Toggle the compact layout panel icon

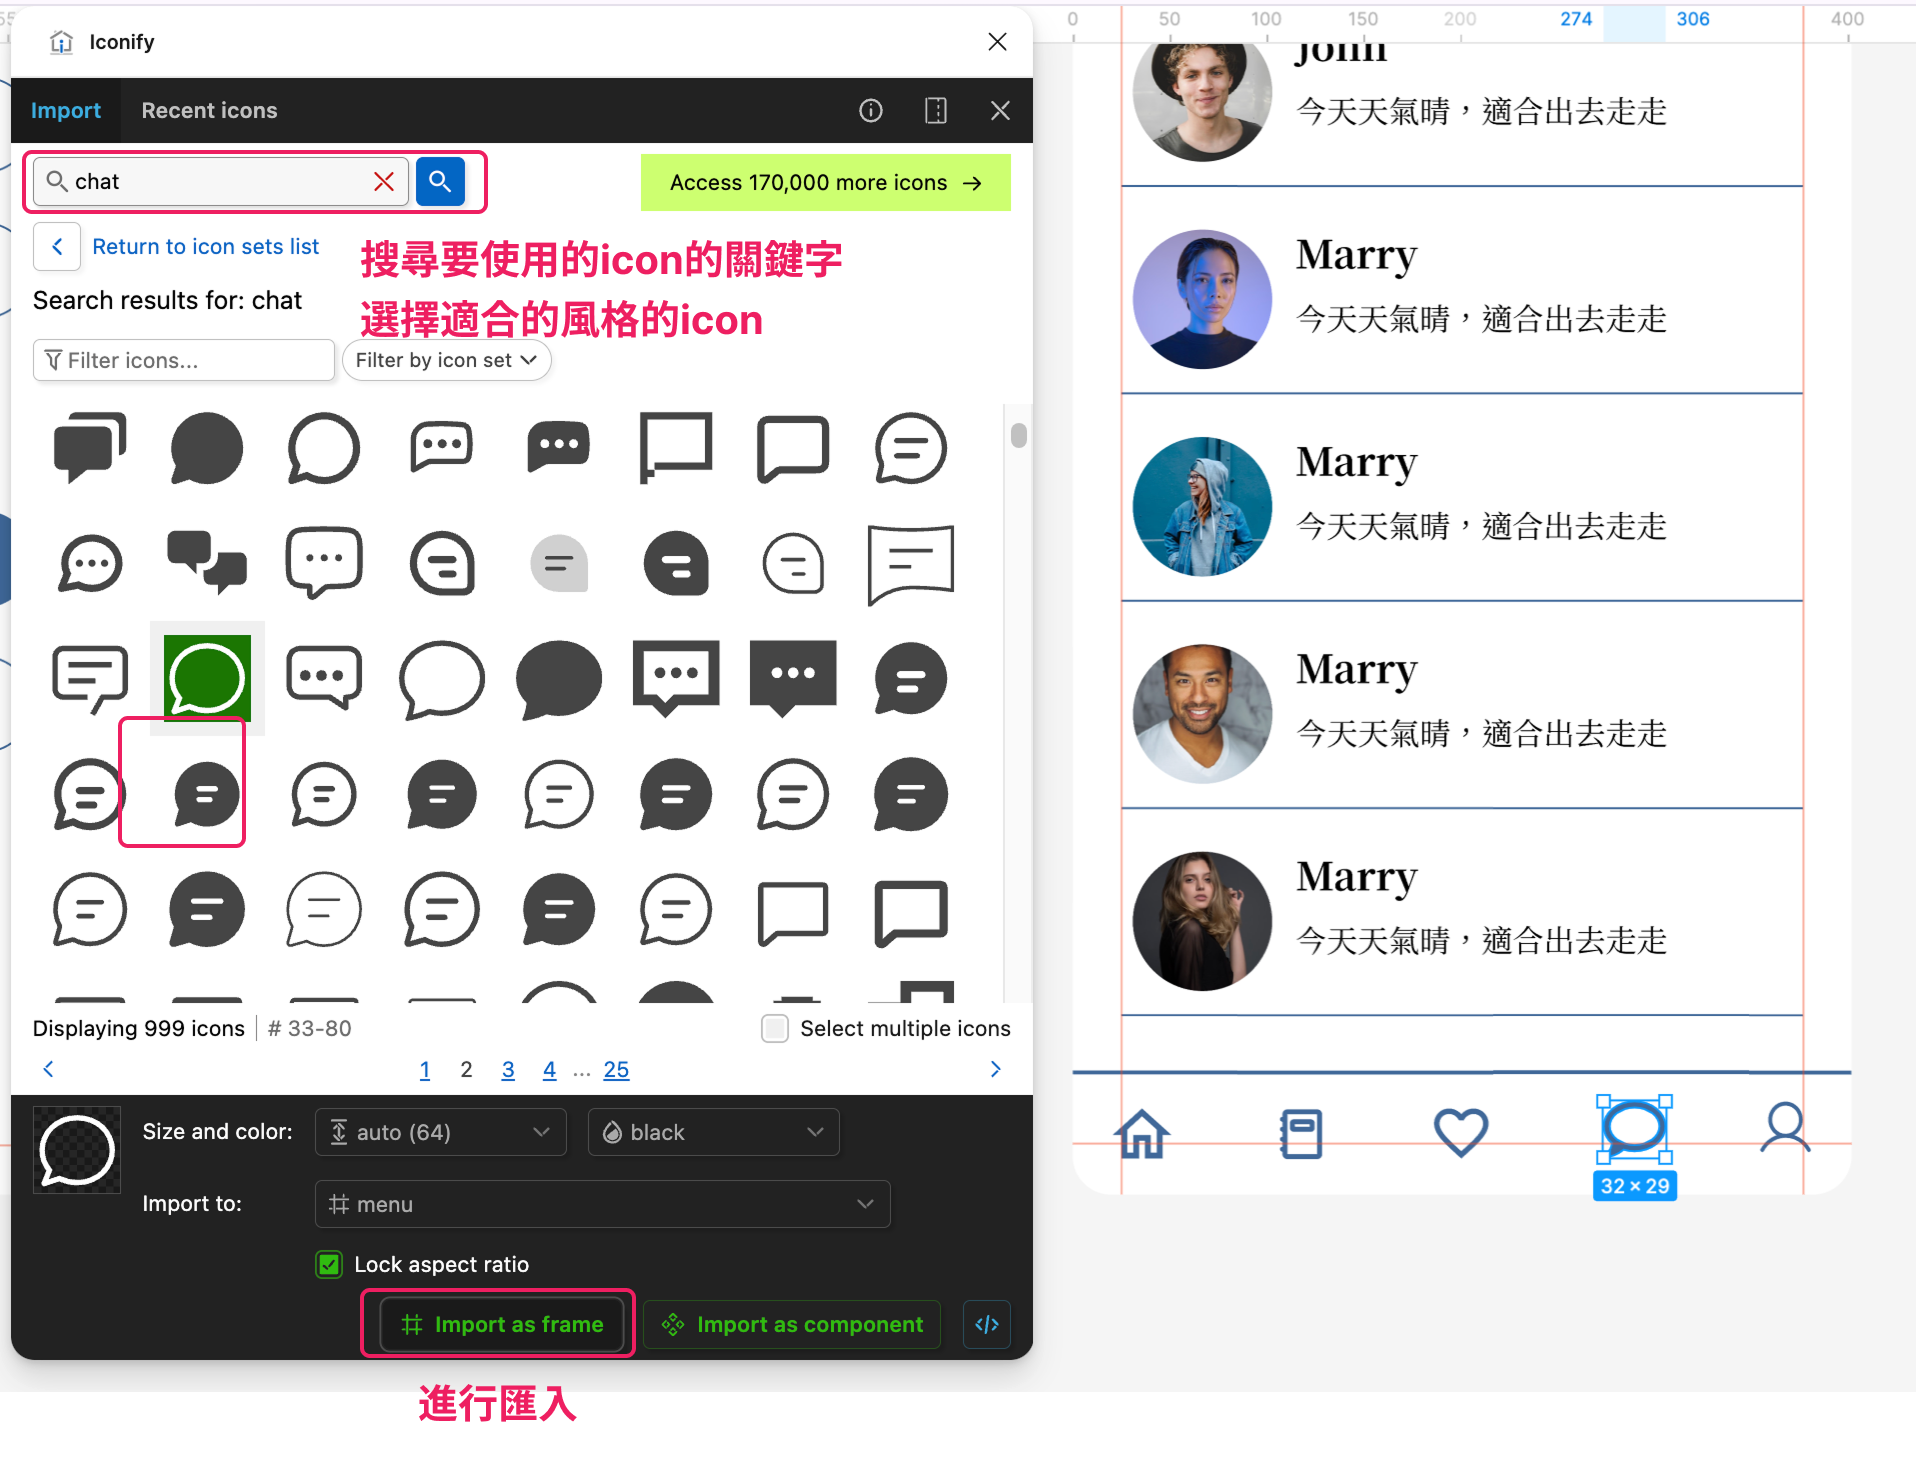pos(935,110)
